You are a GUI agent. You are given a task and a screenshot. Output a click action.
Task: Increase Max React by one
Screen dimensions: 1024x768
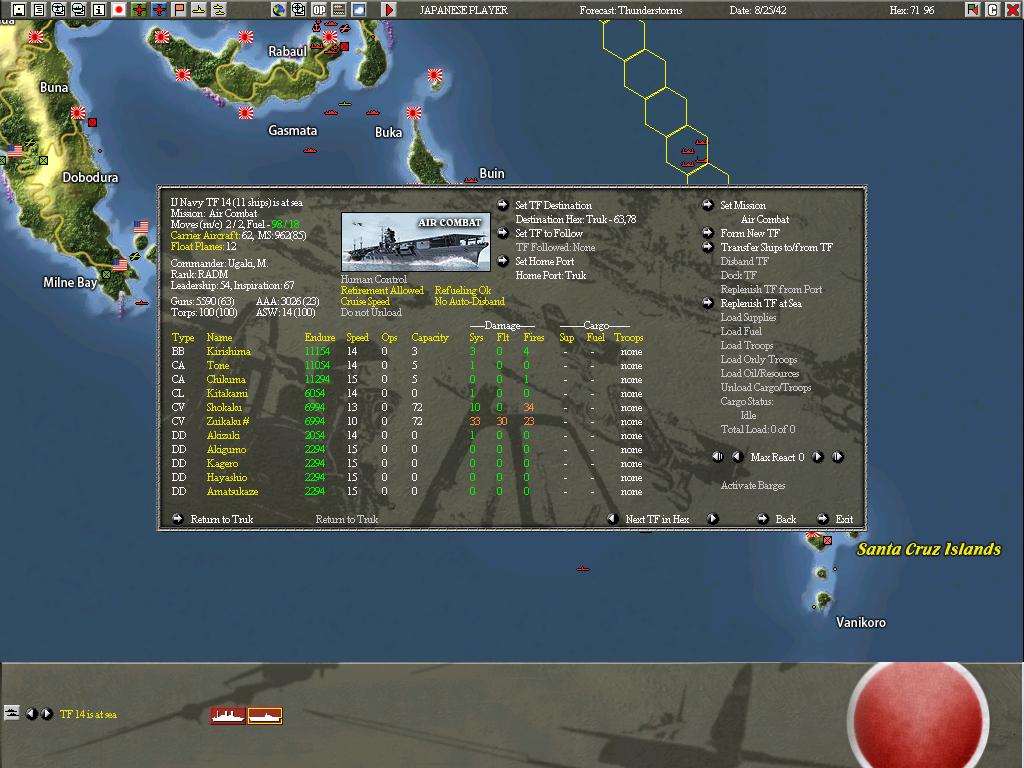click(818, 457)
